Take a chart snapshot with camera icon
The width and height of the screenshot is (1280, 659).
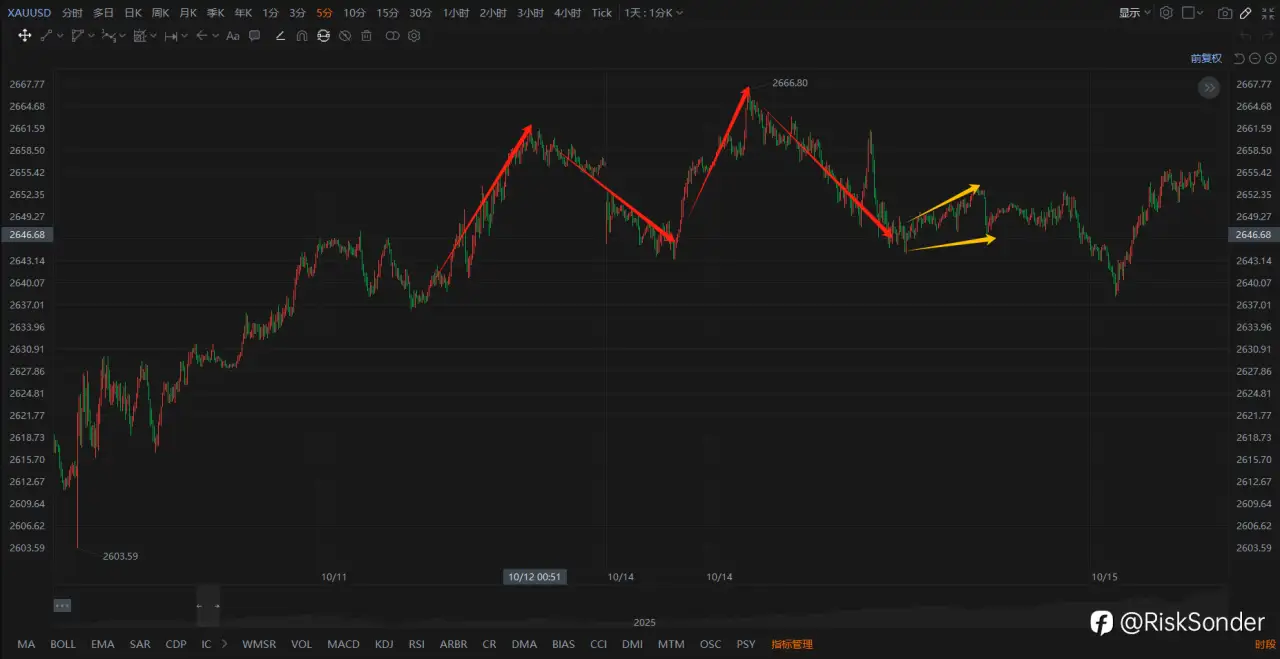point(1225,13)
